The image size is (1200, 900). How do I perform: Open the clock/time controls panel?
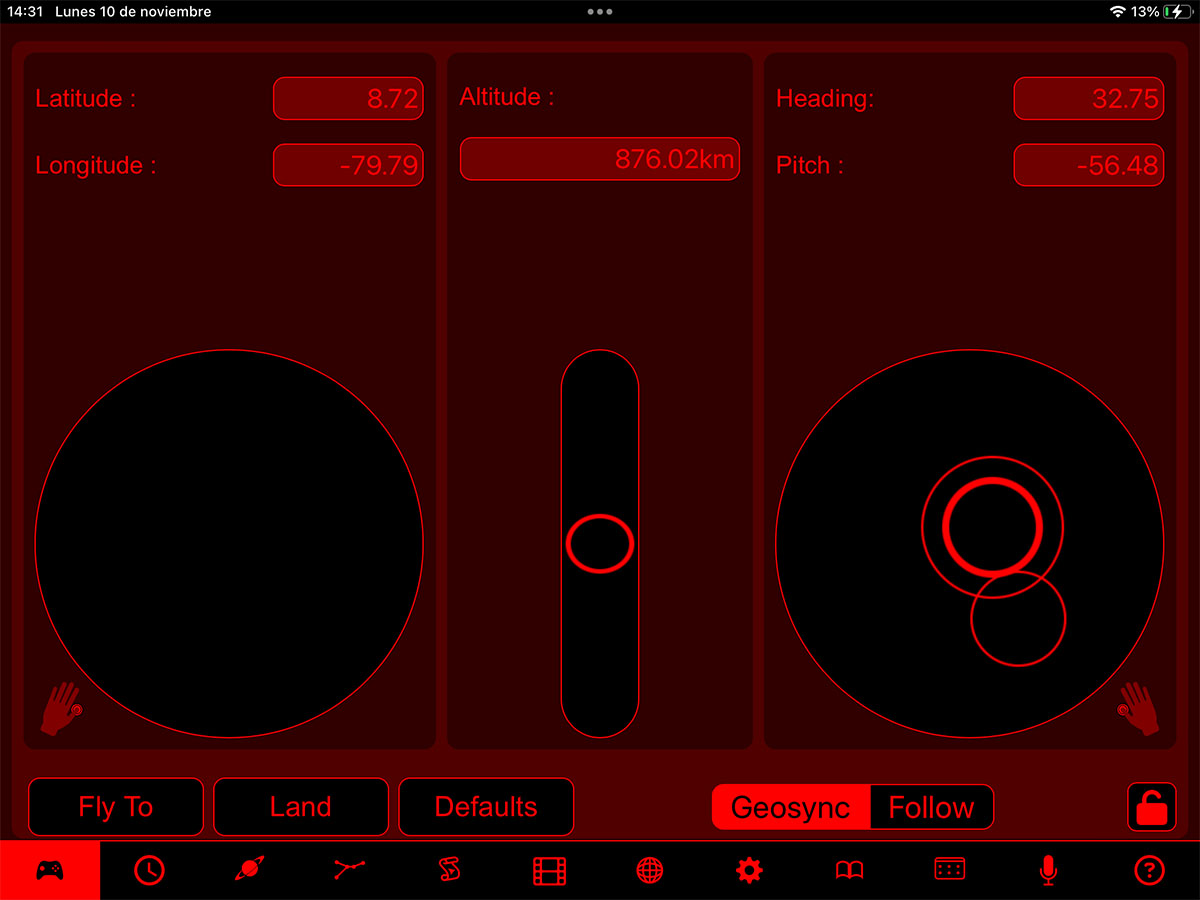click(x=149, y=869)
